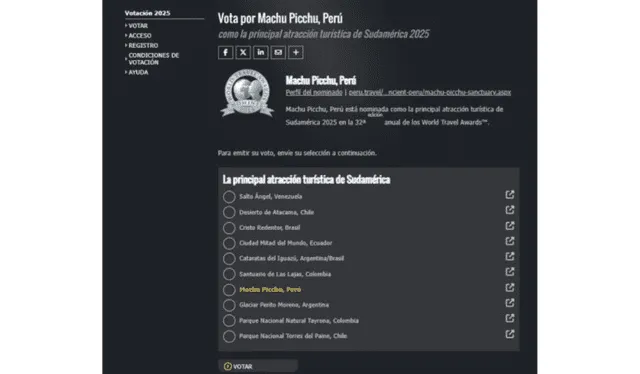This screenshot has height=374, width=640.
Task: Choose Cataratas del Iguazú radio button
Action: click(x=229, y=259)
